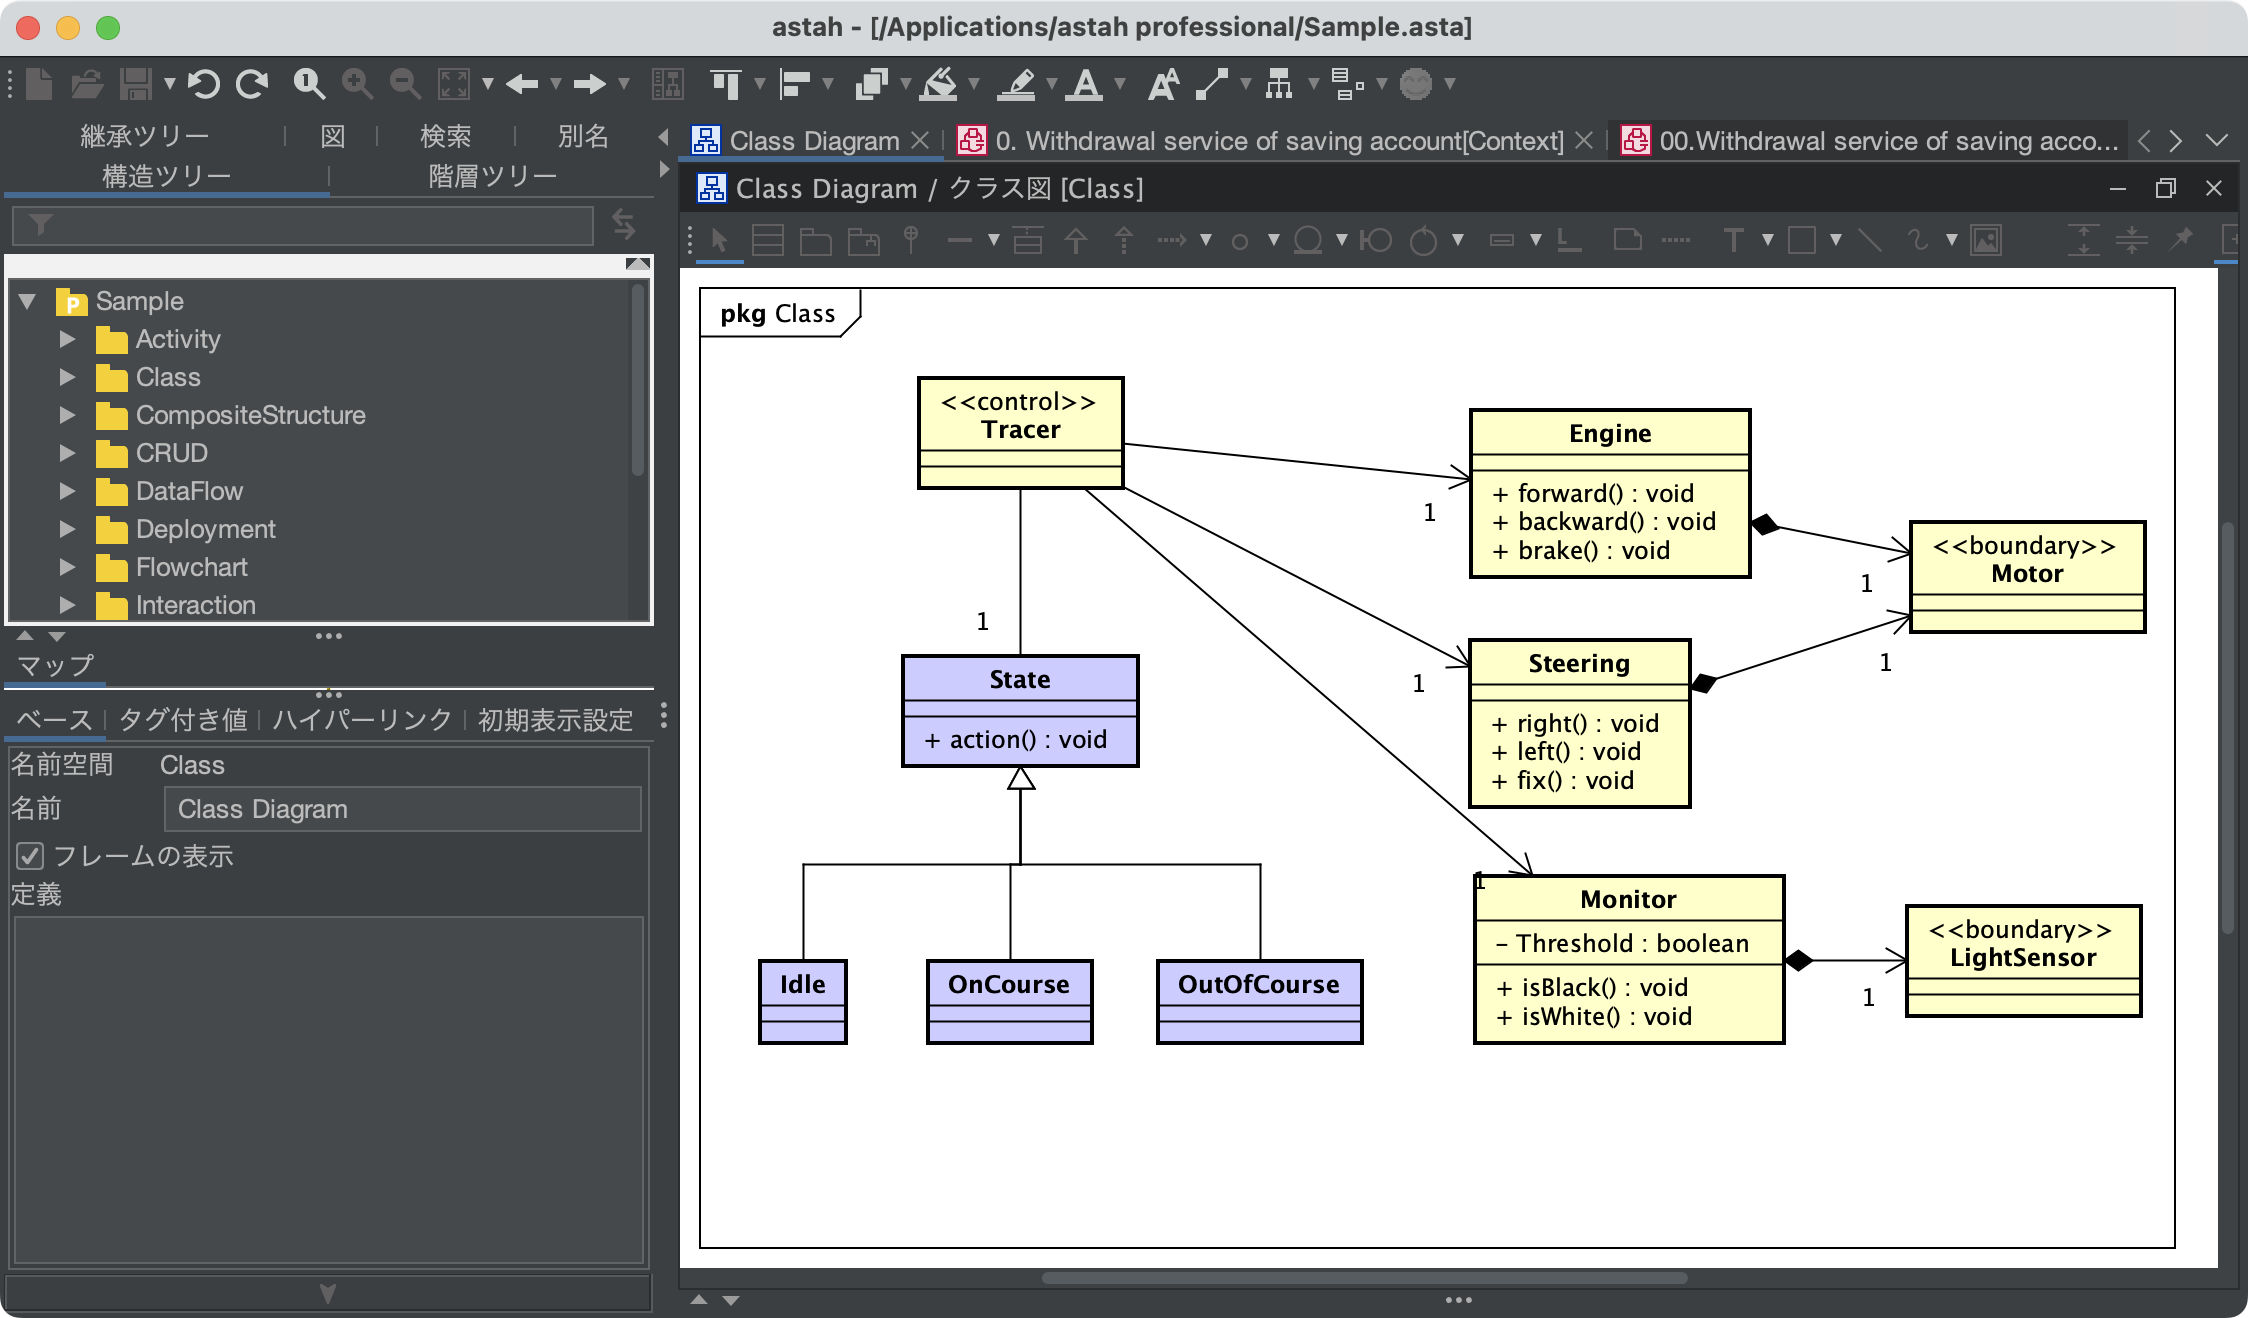Click the 名前 input field showing Class Diagram
The height and width of the screenshot is (1318, 2248).
[400, 808]
